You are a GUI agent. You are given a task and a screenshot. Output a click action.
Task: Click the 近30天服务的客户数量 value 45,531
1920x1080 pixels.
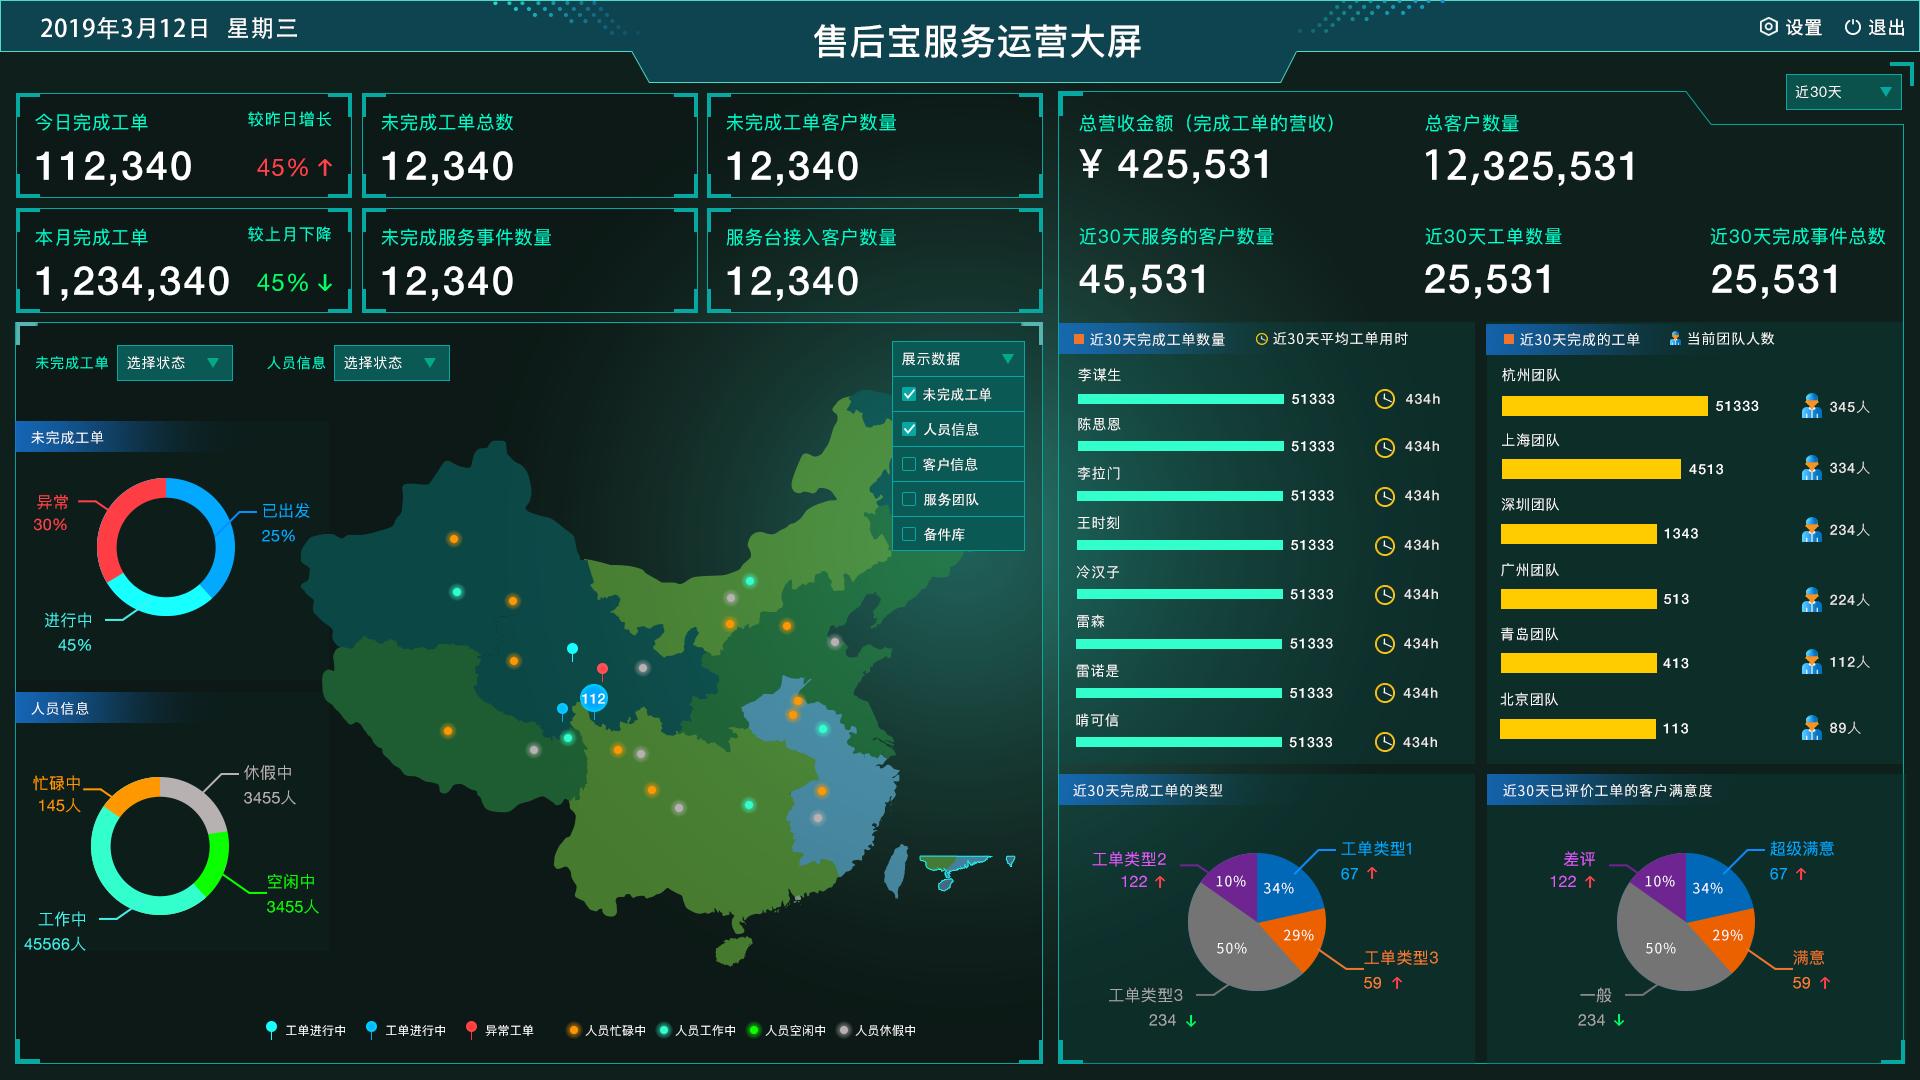[1144, 279]
